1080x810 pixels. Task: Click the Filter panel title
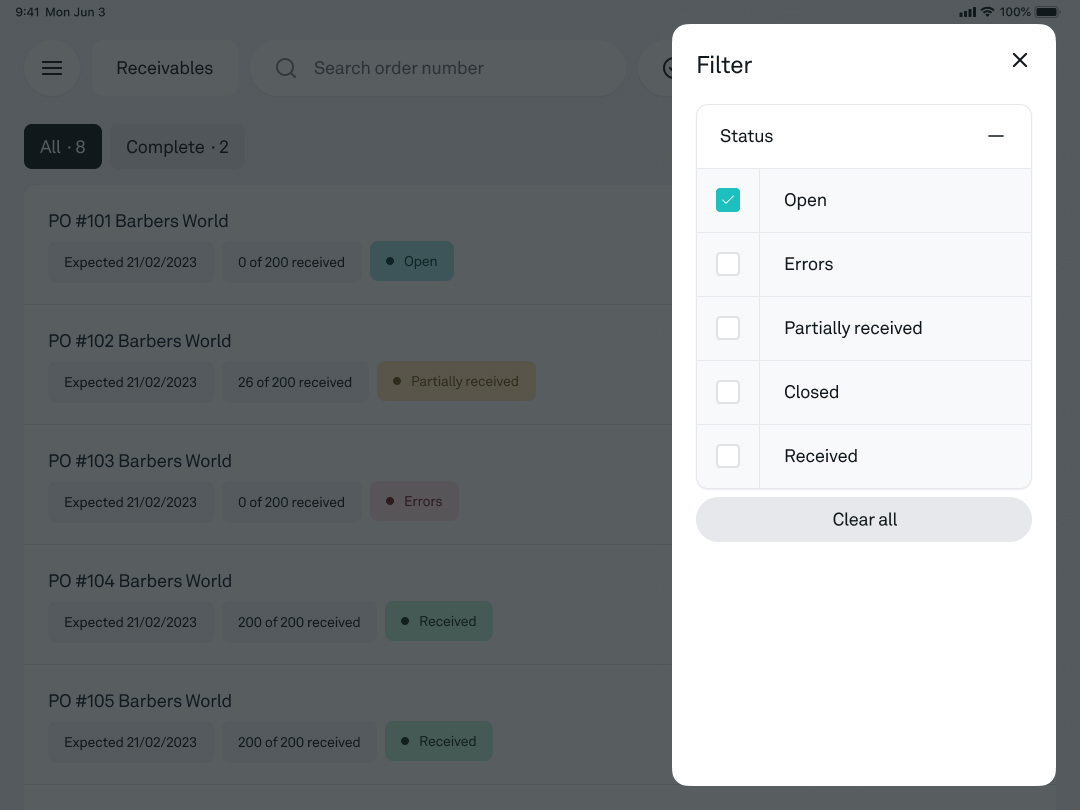[x=724, y=65]
